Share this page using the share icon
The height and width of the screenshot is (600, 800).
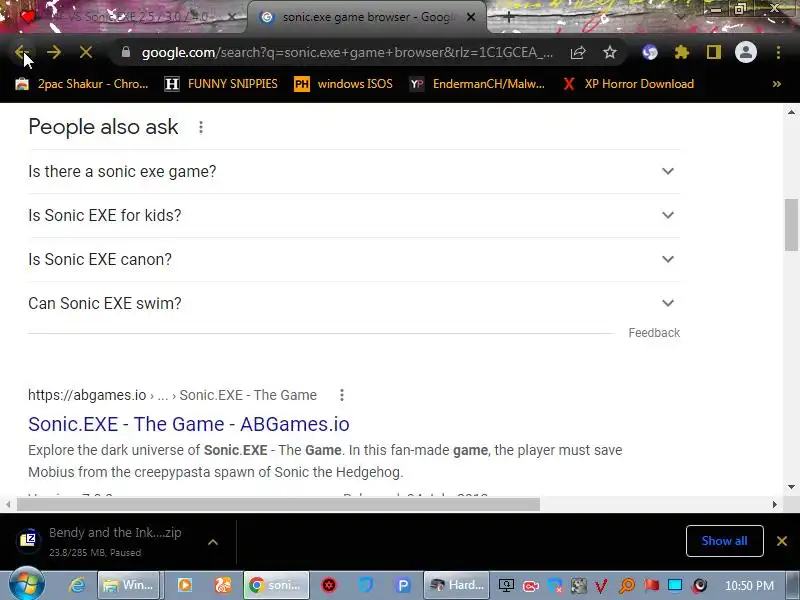[x=578, y=52]
